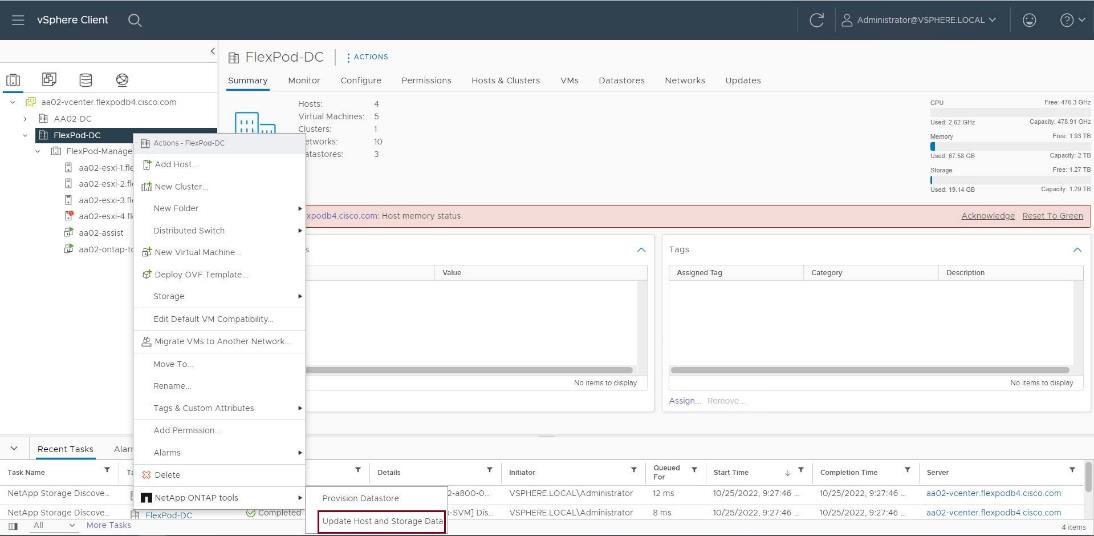1094x536 pixels.
Task: Open Tags & Custom Attributes submenu
Action: (x=219, y=408)
